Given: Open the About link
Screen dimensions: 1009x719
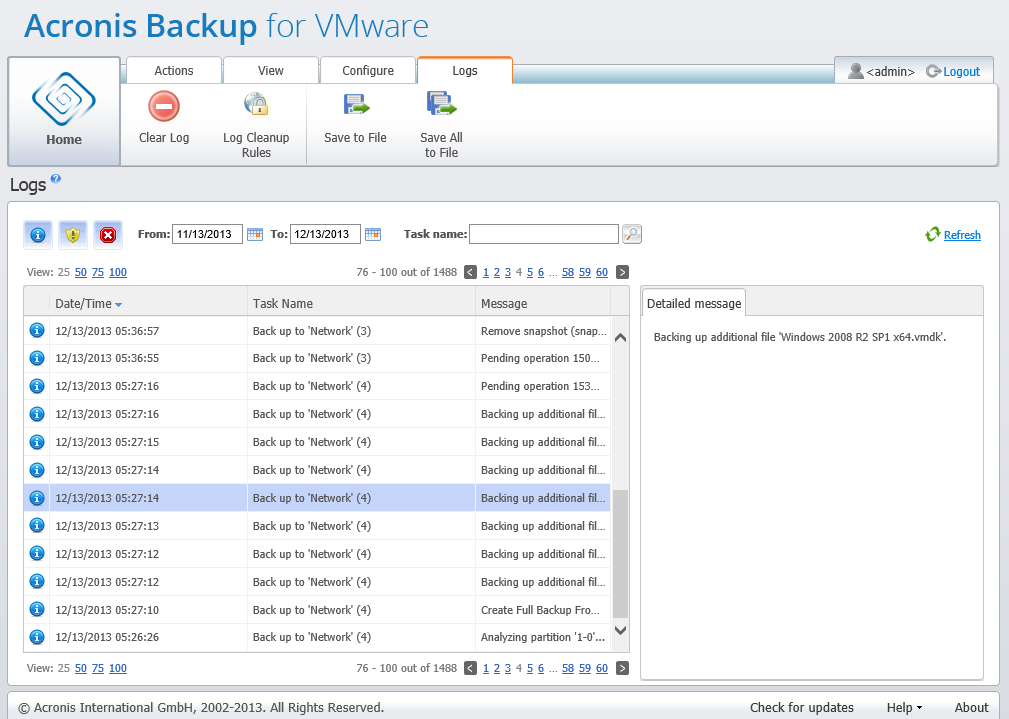Looking at the screenshot, I should coord(972,707).
